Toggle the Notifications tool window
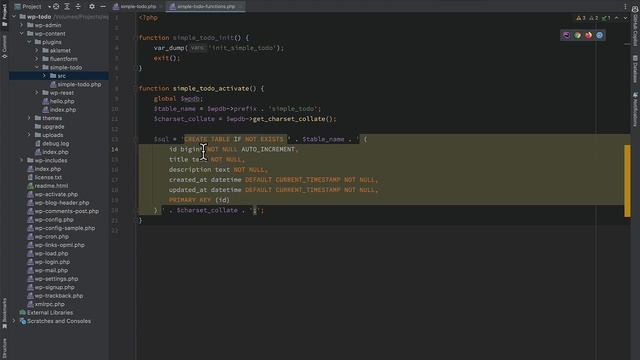Image resolution: width=640 pixels, height=360 pixels. pyautogui.click(x=635, y=109)
